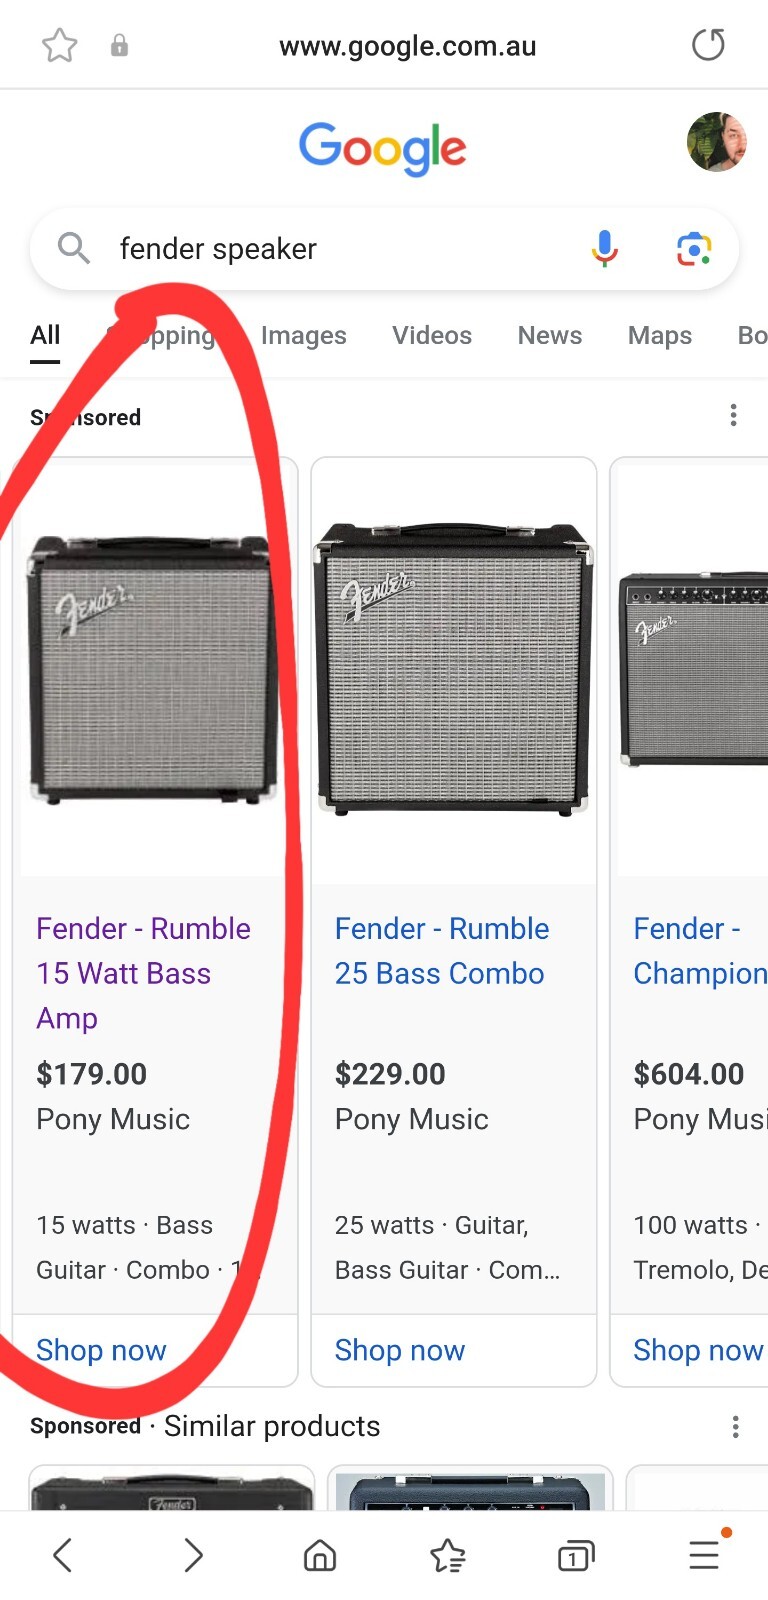Screen dimensions: 768x1600
Task: Open the browser home page
Action: pyautogui.click(x=320, y=1555)
